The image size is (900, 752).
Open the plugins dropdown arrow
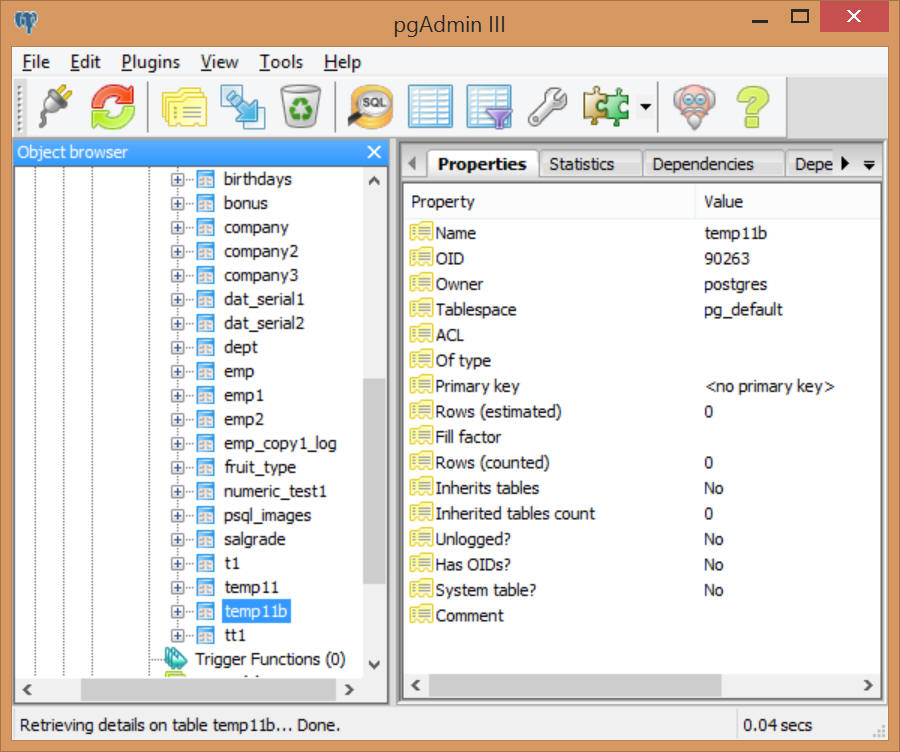click(x=646, y=107)
